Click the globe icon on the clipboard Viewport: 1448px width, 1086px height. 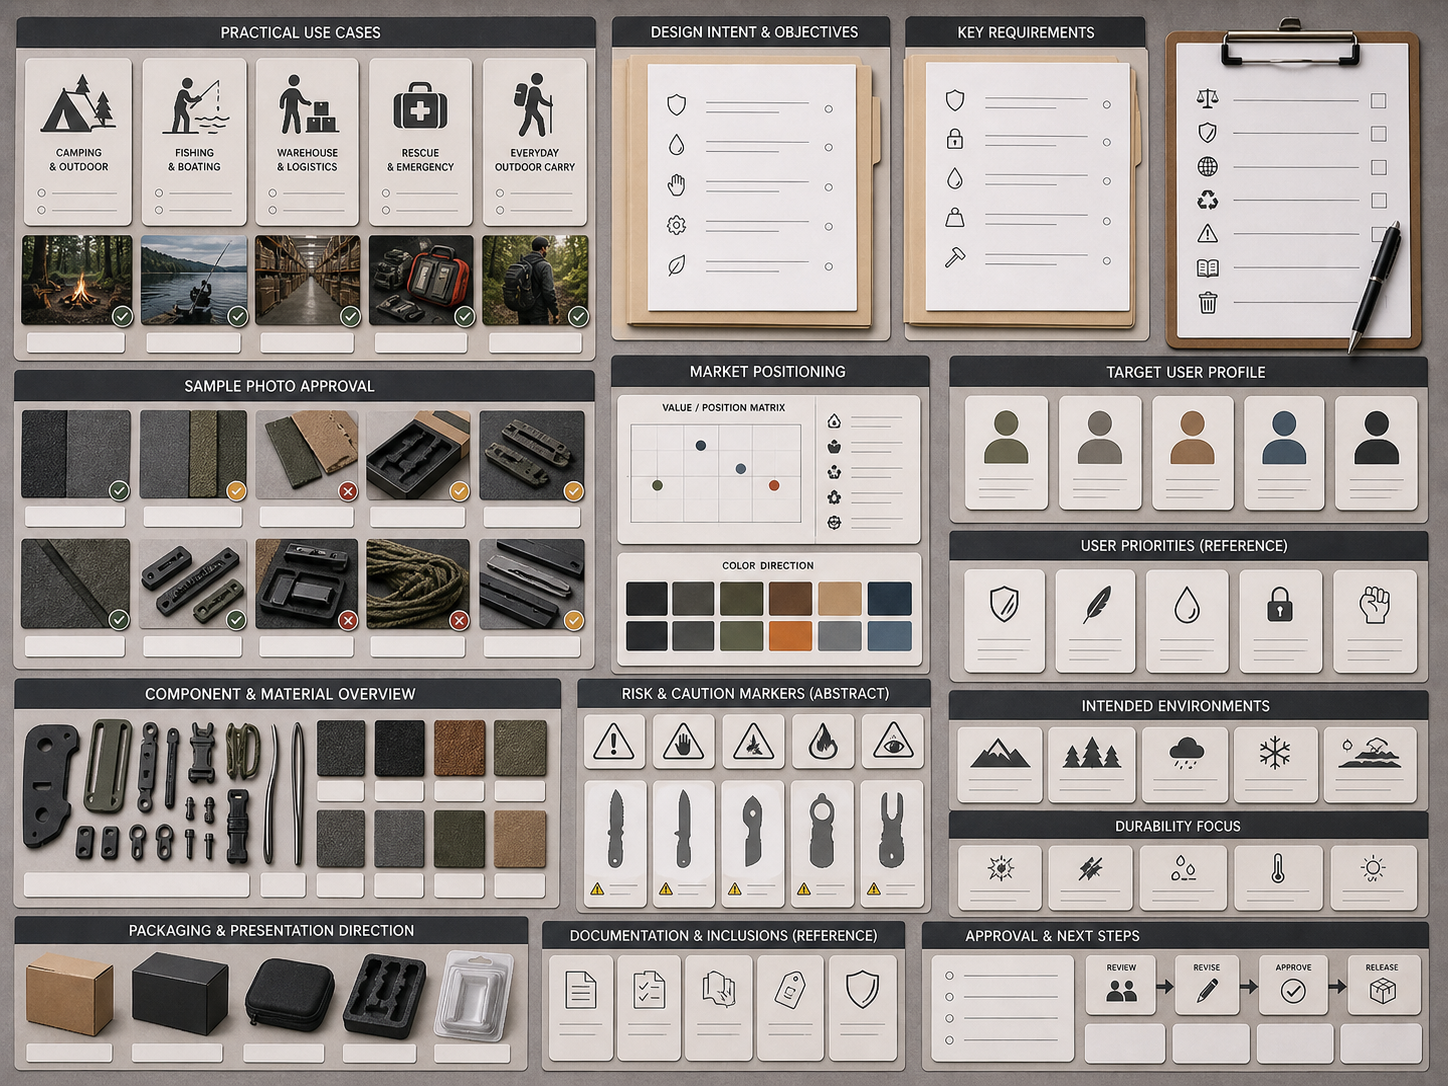click(x=1208, y=166)
